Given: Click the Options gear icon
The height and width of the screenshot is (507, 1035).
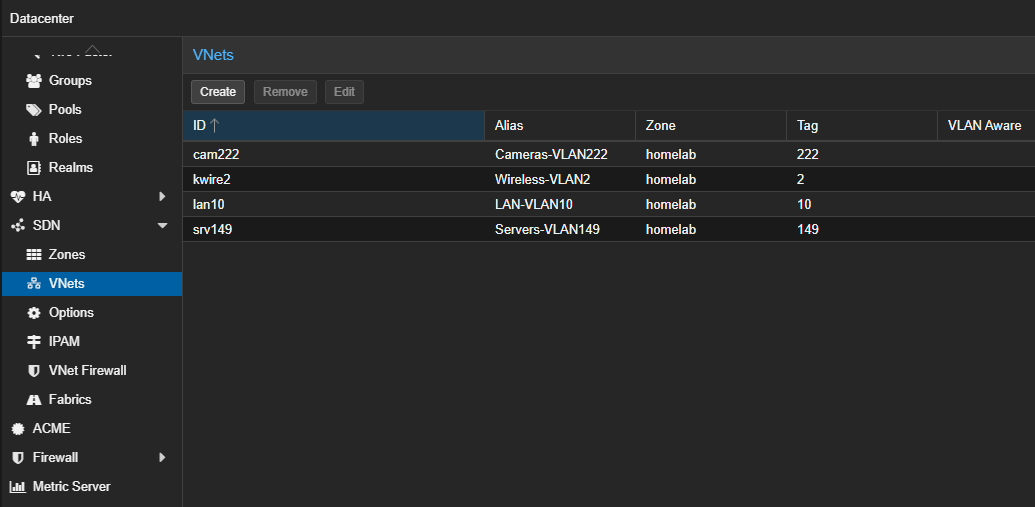Looking at the screenshot, I should pos(34,313).
